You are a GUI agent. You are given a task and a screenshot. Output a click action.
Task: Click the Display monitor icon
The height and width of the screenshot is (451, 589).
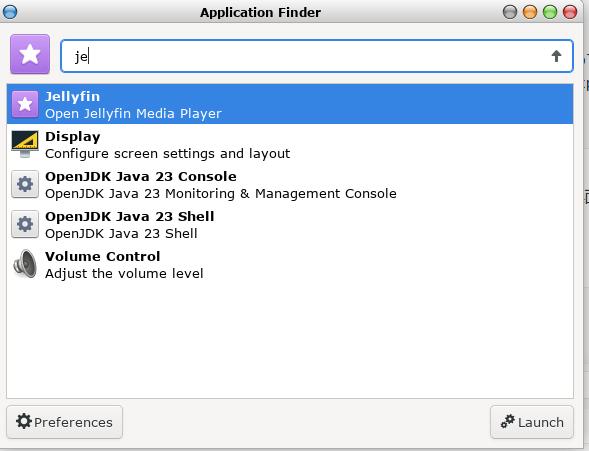click(x=25, y=144)
